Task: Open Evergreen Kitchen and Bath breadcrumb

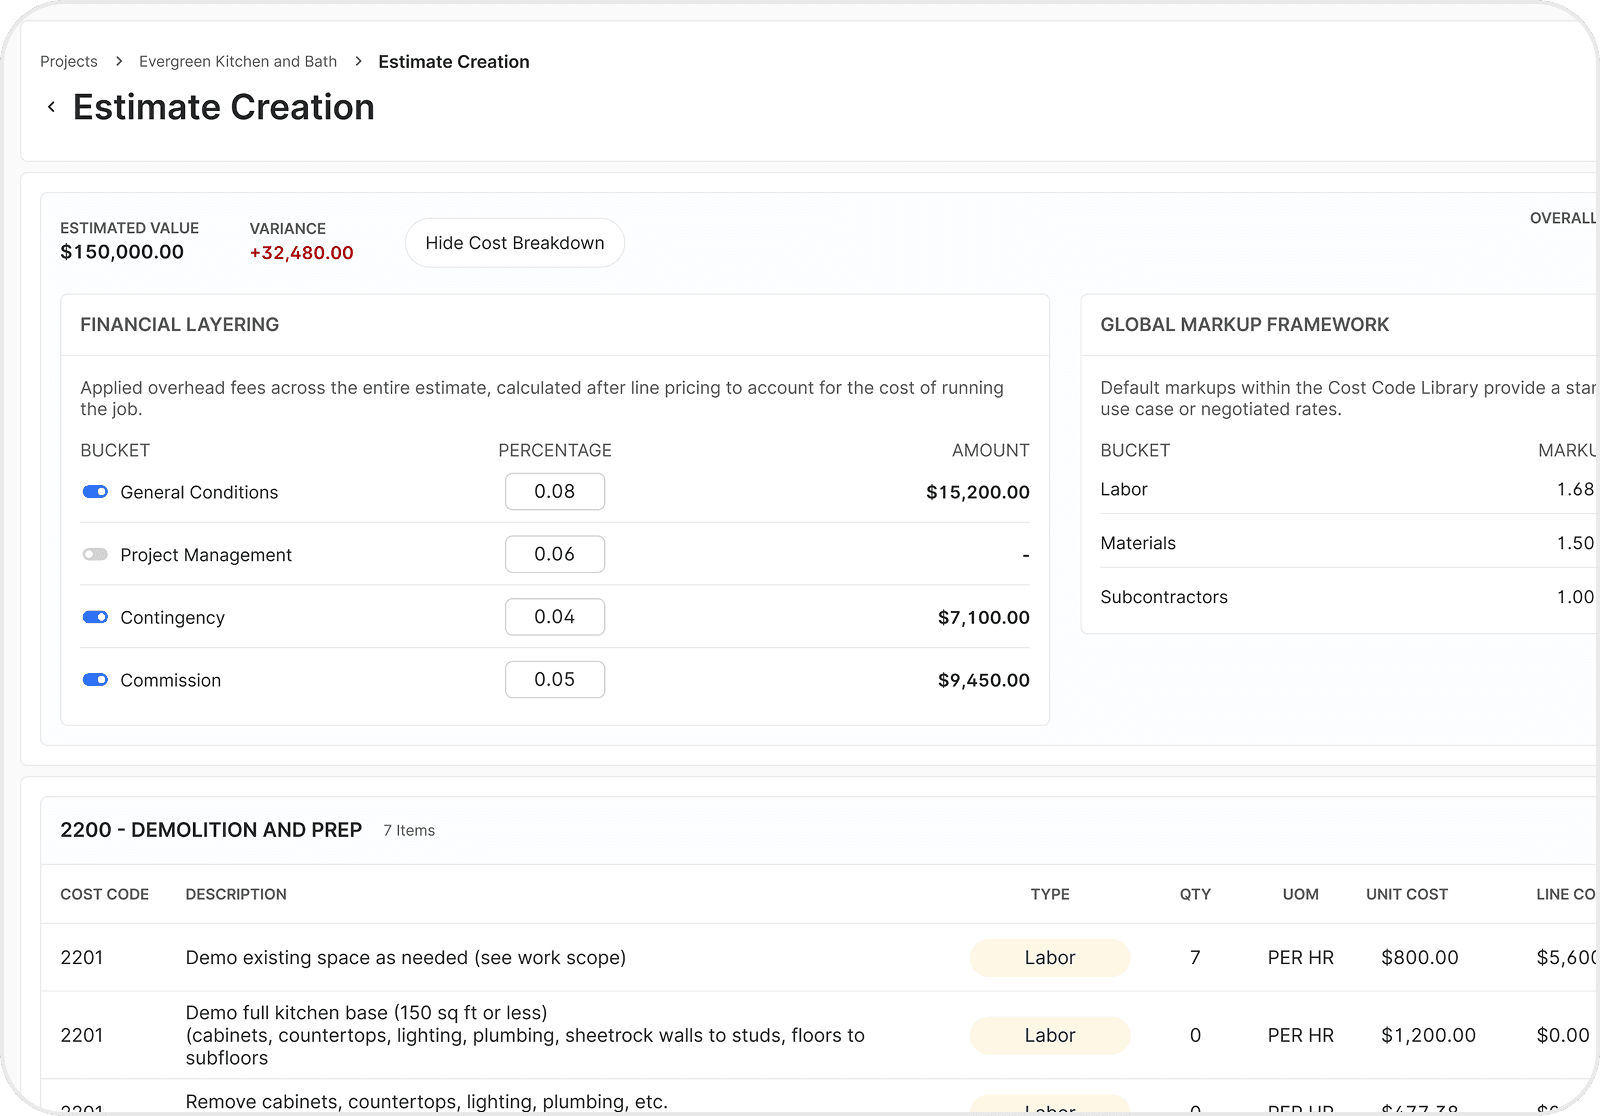Action: click(x=238, y=61)
